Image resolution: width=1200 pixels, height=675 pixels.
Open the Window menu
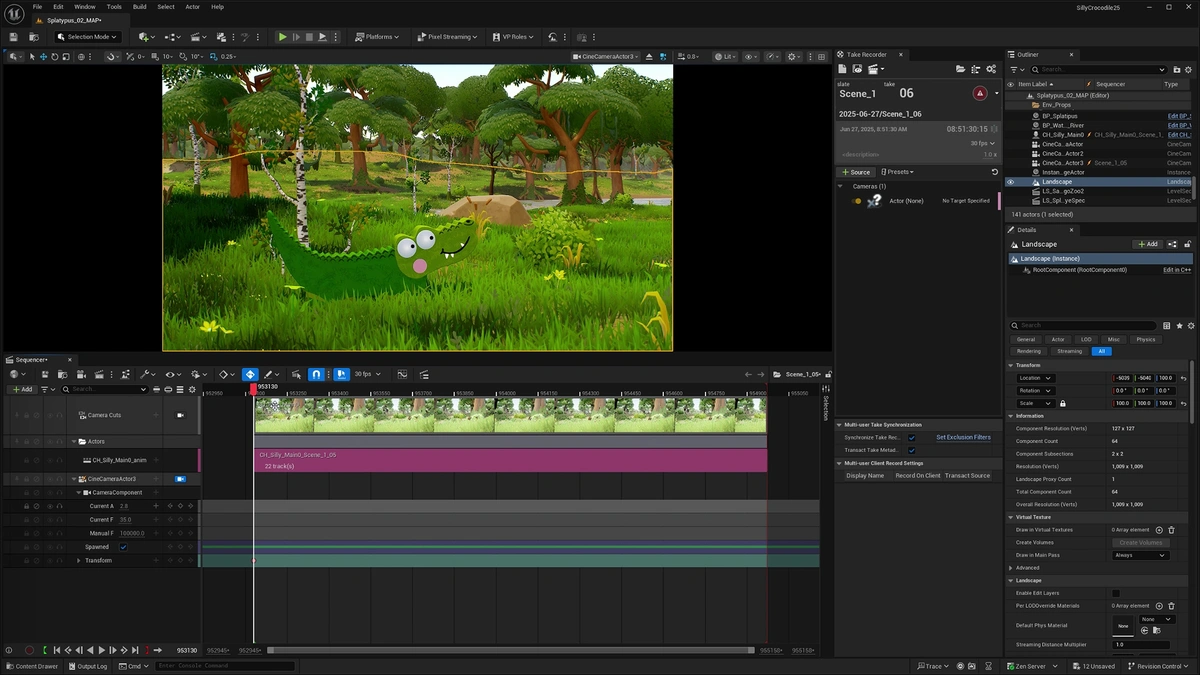(84, 6)
